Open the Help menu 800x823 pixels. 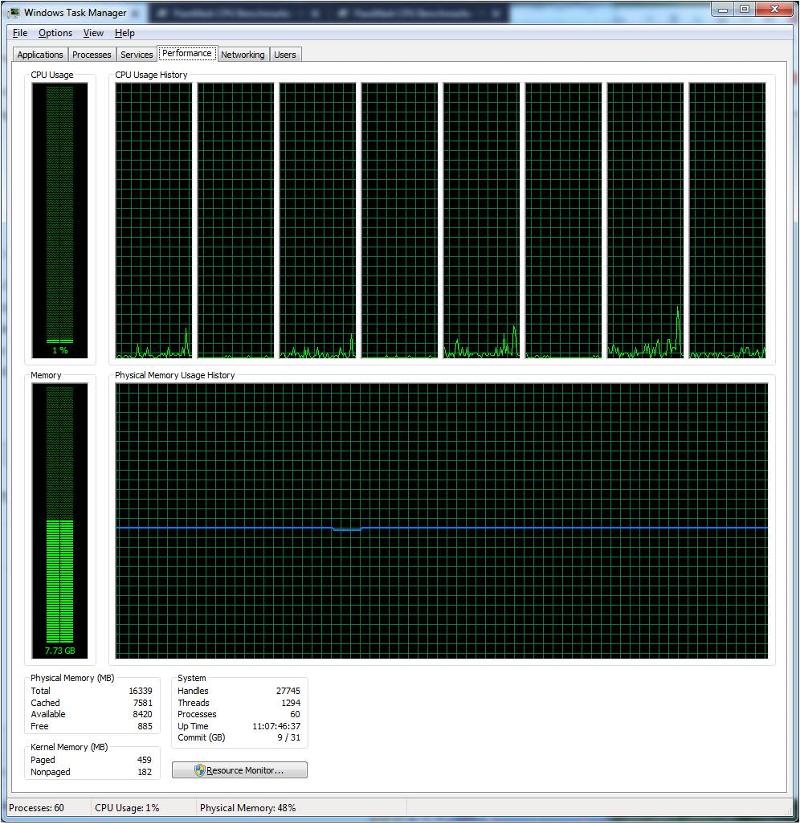pos(125,32)
